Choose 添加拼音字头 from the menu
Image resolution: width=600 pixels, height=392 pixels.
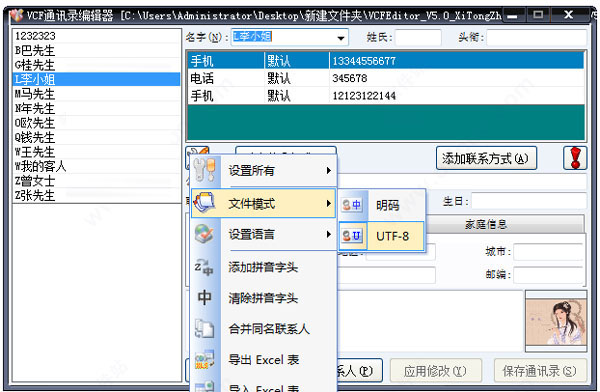tap(263, 267)
